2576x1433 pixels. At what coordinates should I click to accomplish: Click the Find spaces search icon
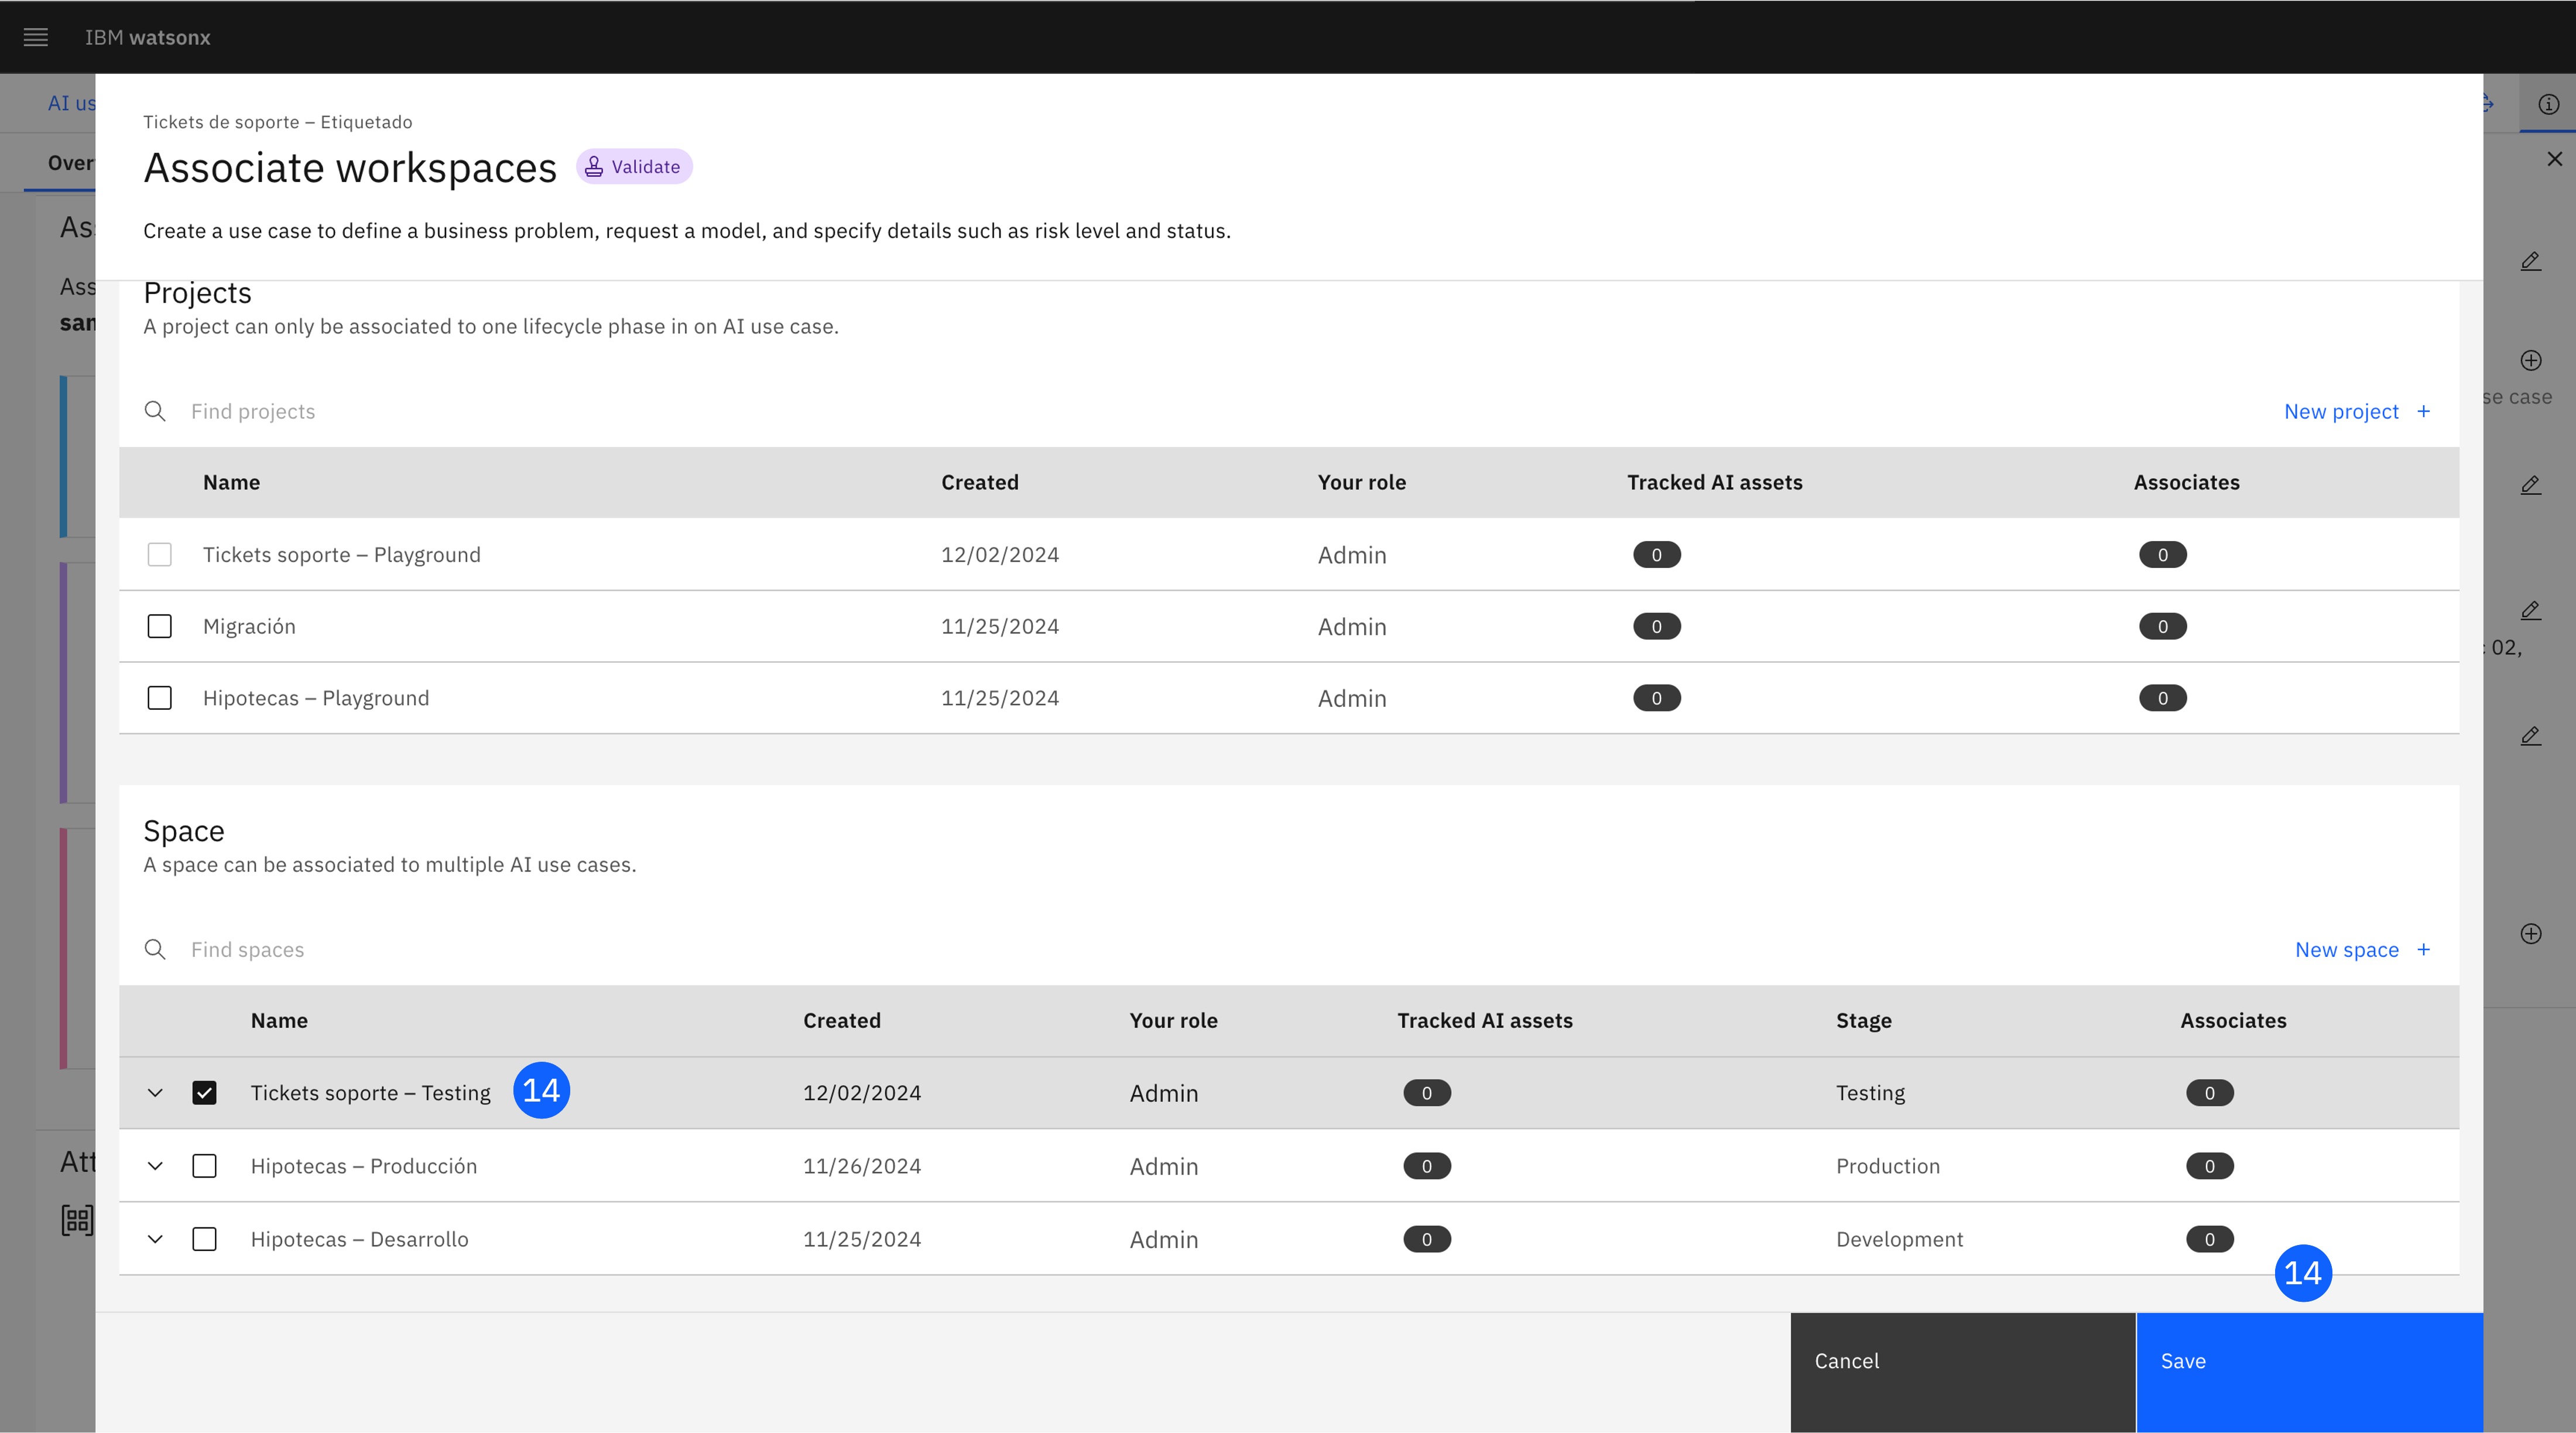tap(155, 949)
